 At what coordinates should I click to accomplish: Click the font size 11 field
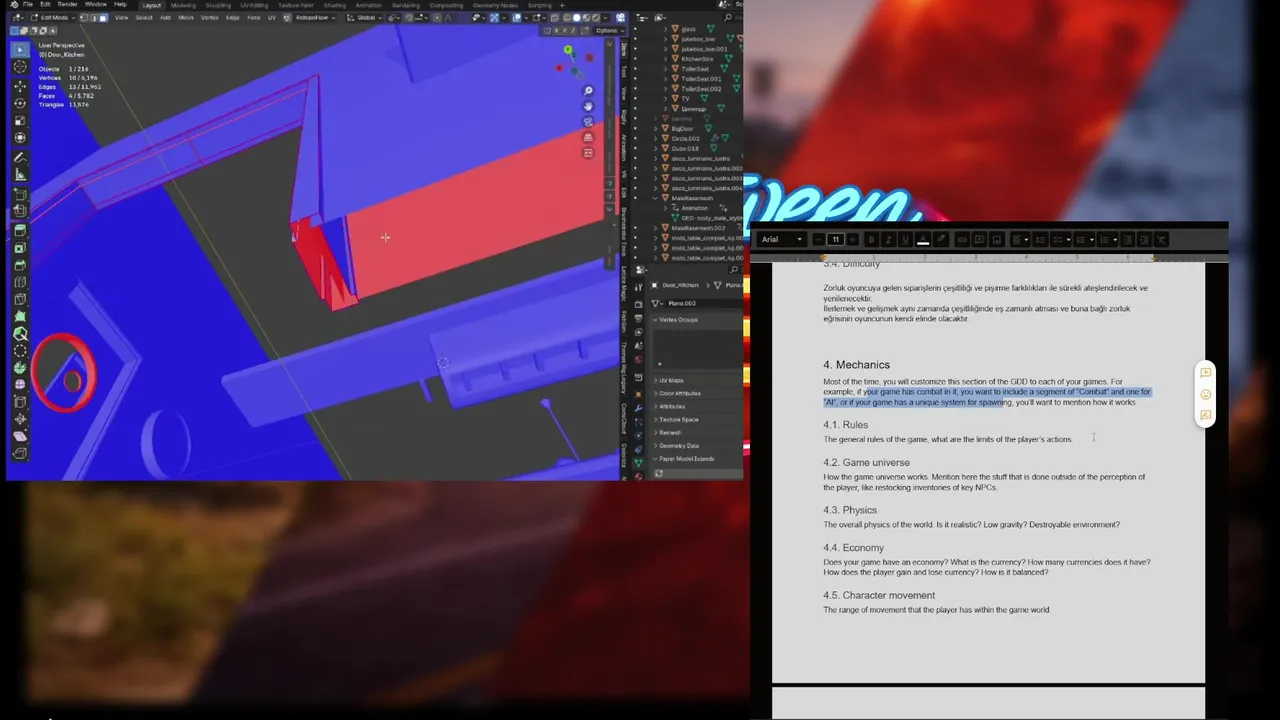click(835, 240)
